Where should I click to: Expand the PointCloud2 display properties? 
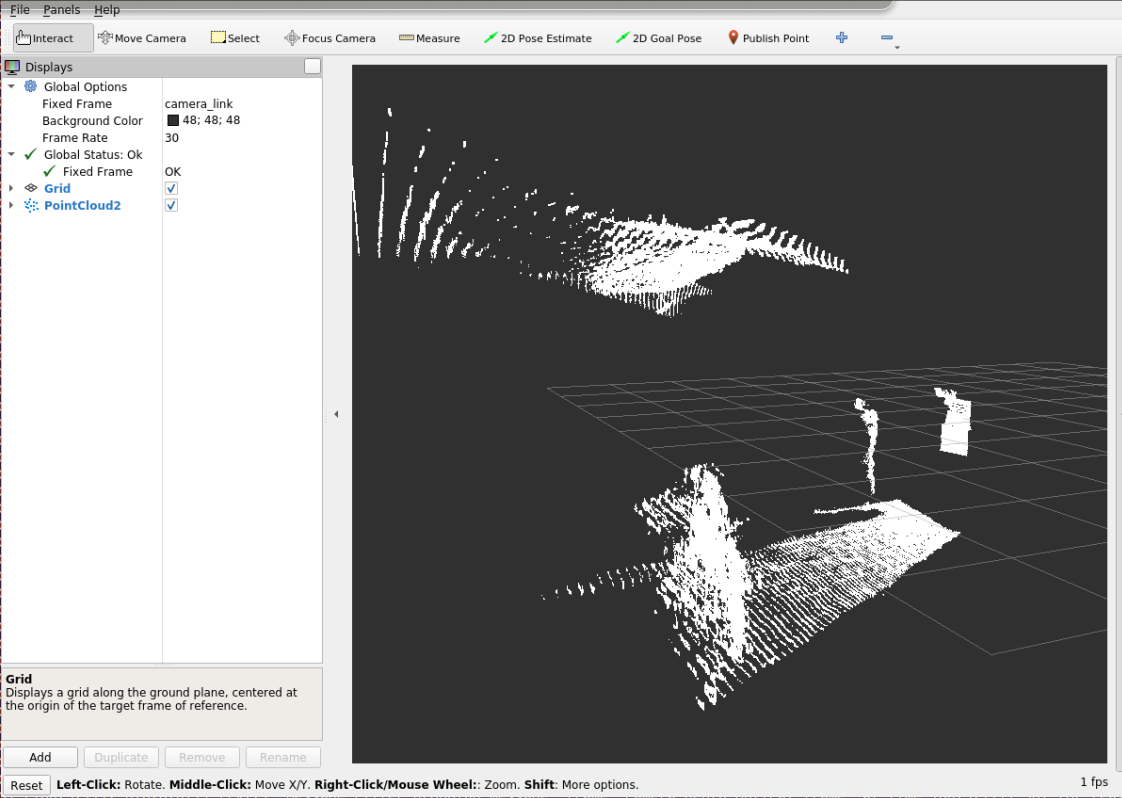11,205
